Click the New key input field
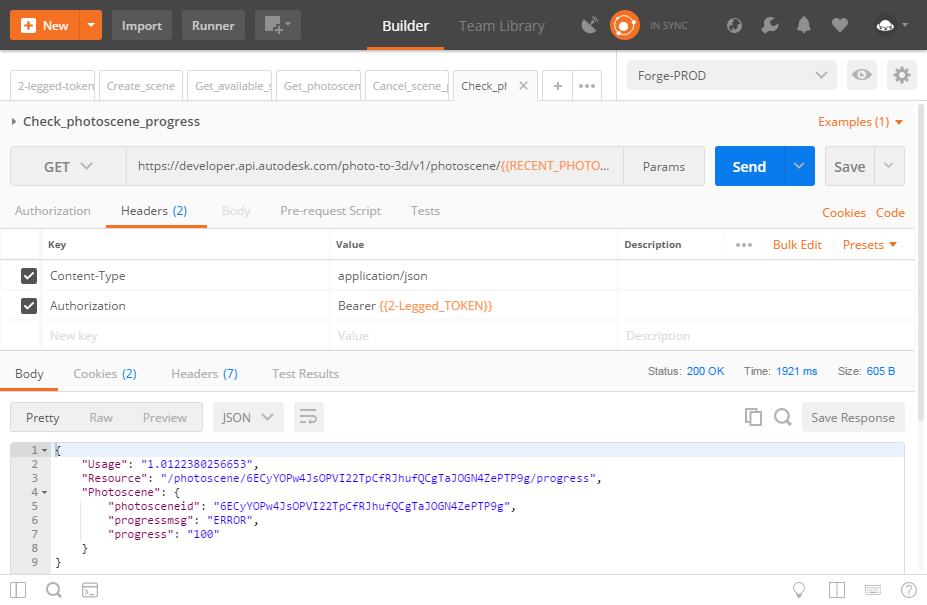927x605 pixels. click(186, 336)
